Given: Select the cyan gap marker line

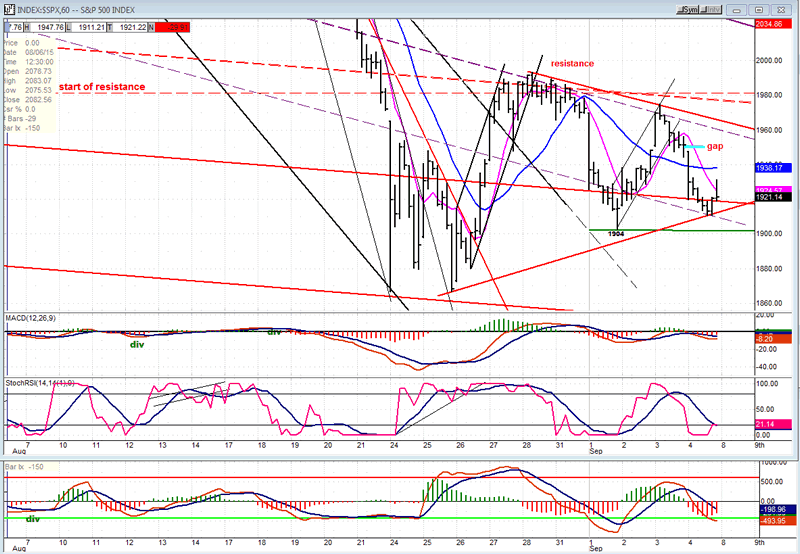Looking at the screenshot, I should point(692,147).
